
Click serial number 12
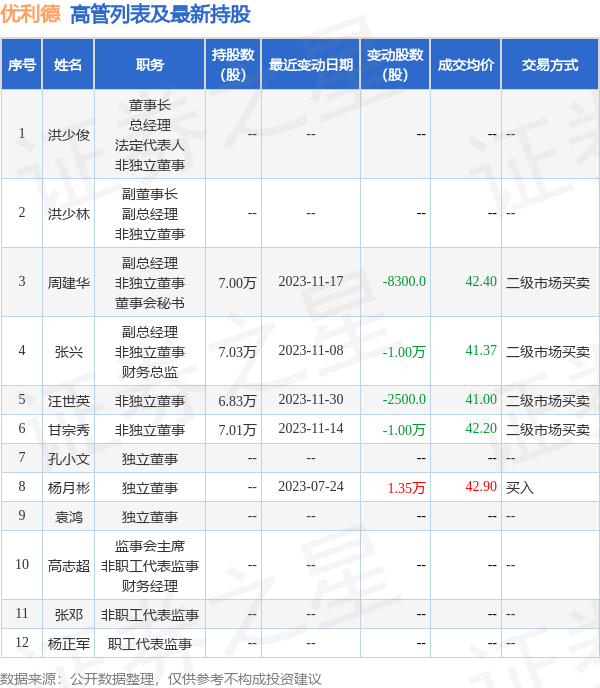pyautogui.click(x=22, y=642)
